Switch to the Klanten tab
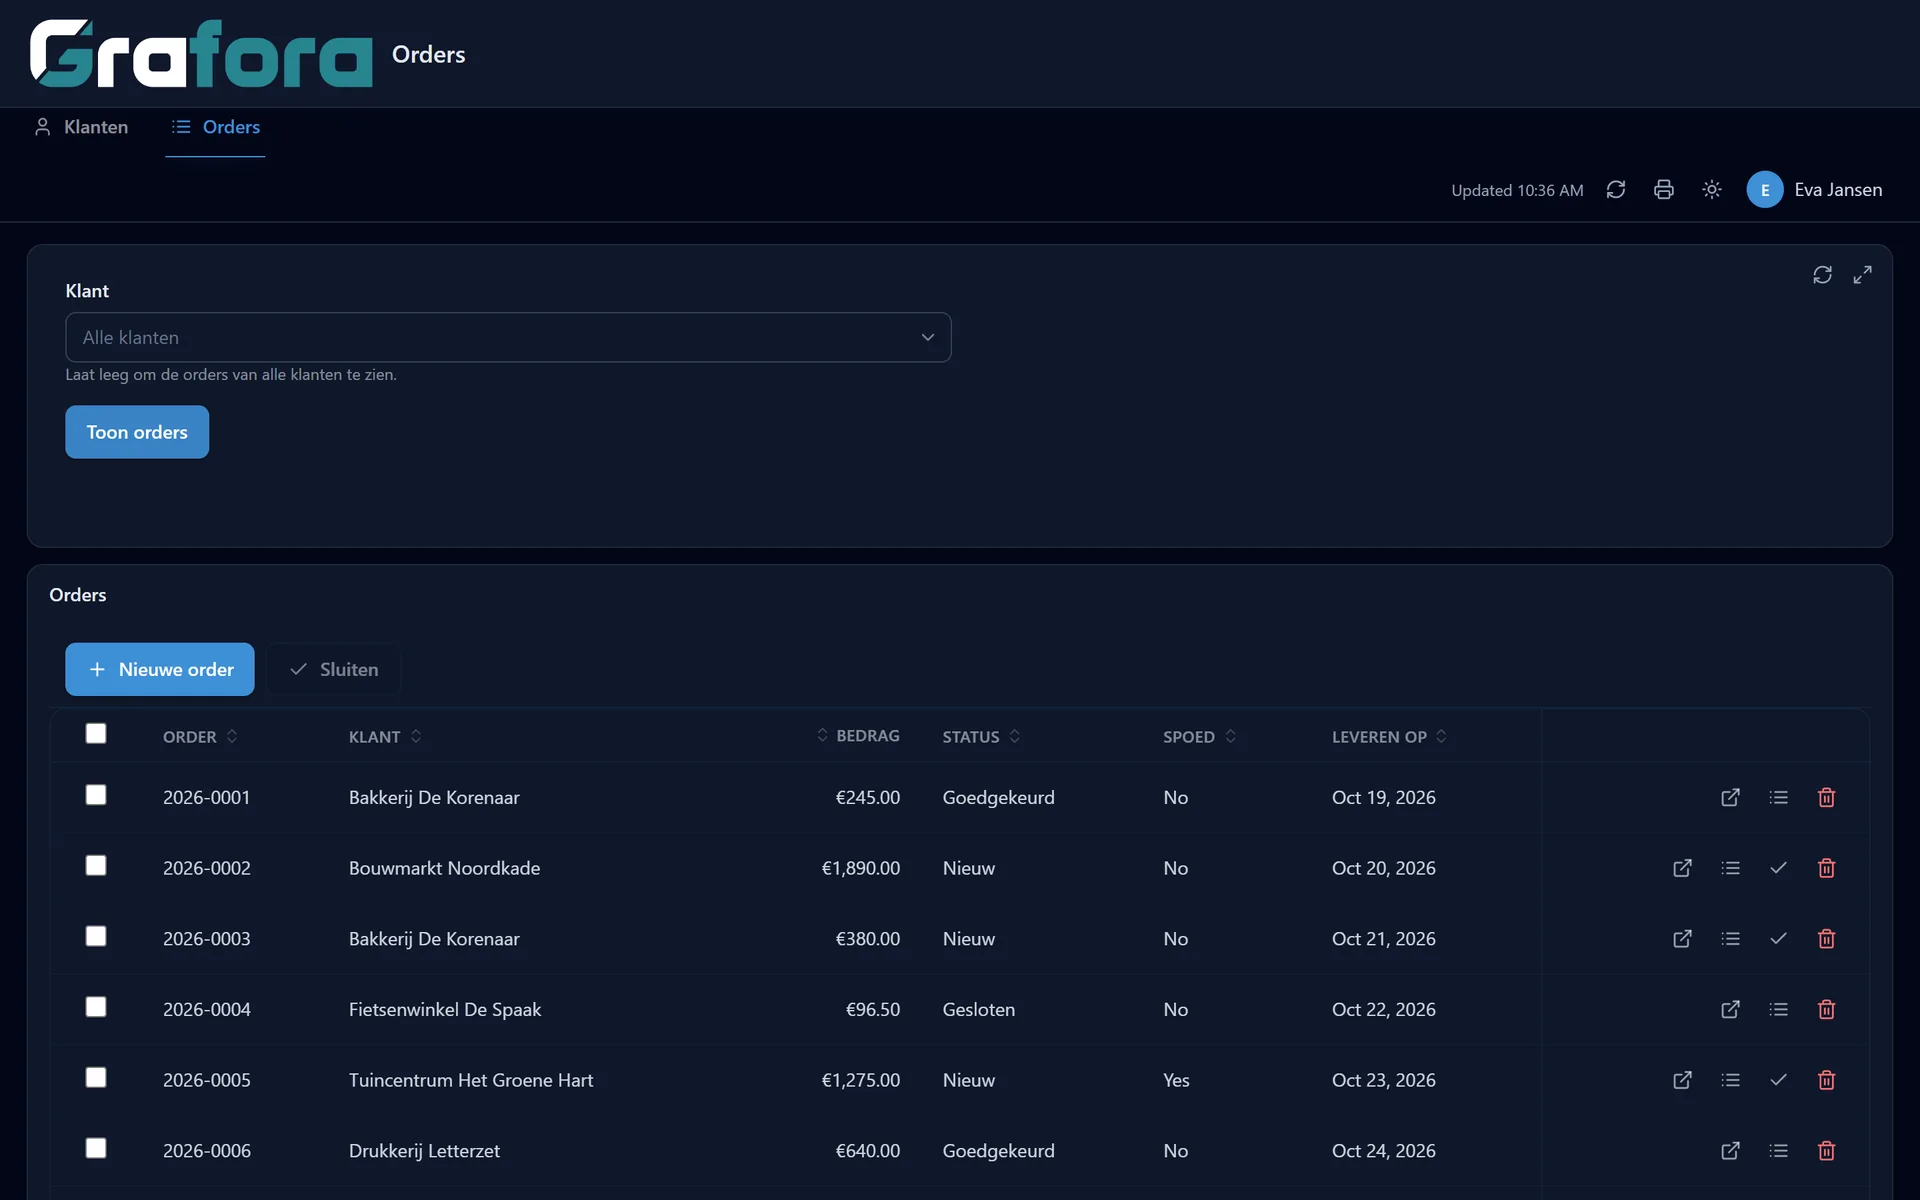 click(x=82, y=127)
